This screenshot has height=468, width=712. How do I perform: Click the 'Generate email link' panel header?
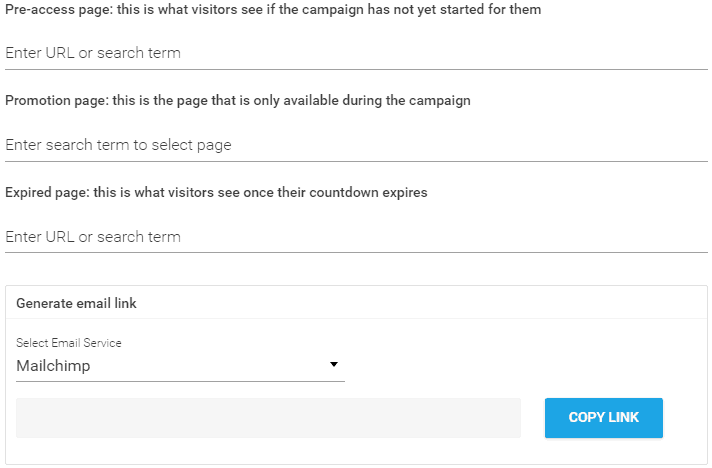(77, 303)
